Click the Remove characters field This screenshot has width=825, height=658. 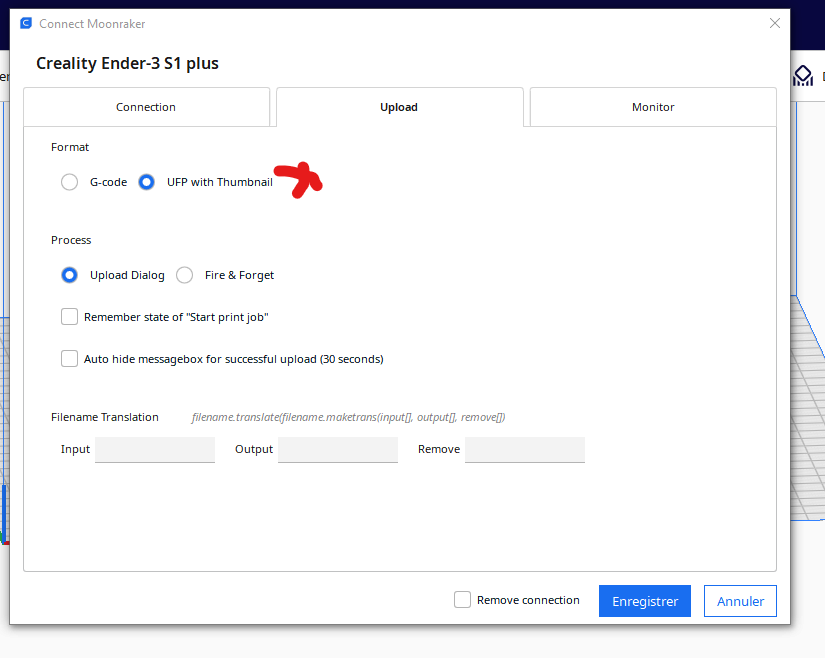525,450
